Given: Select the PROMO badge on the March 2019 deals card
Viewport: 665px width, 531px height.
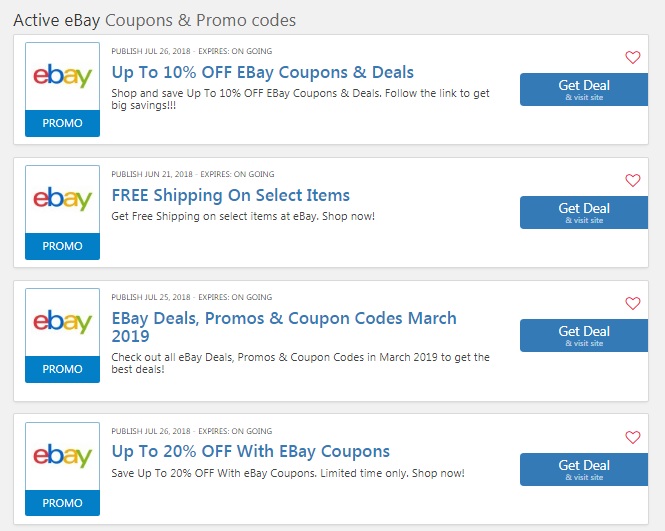Looking at the screenshot, I should tap(62, 369).
